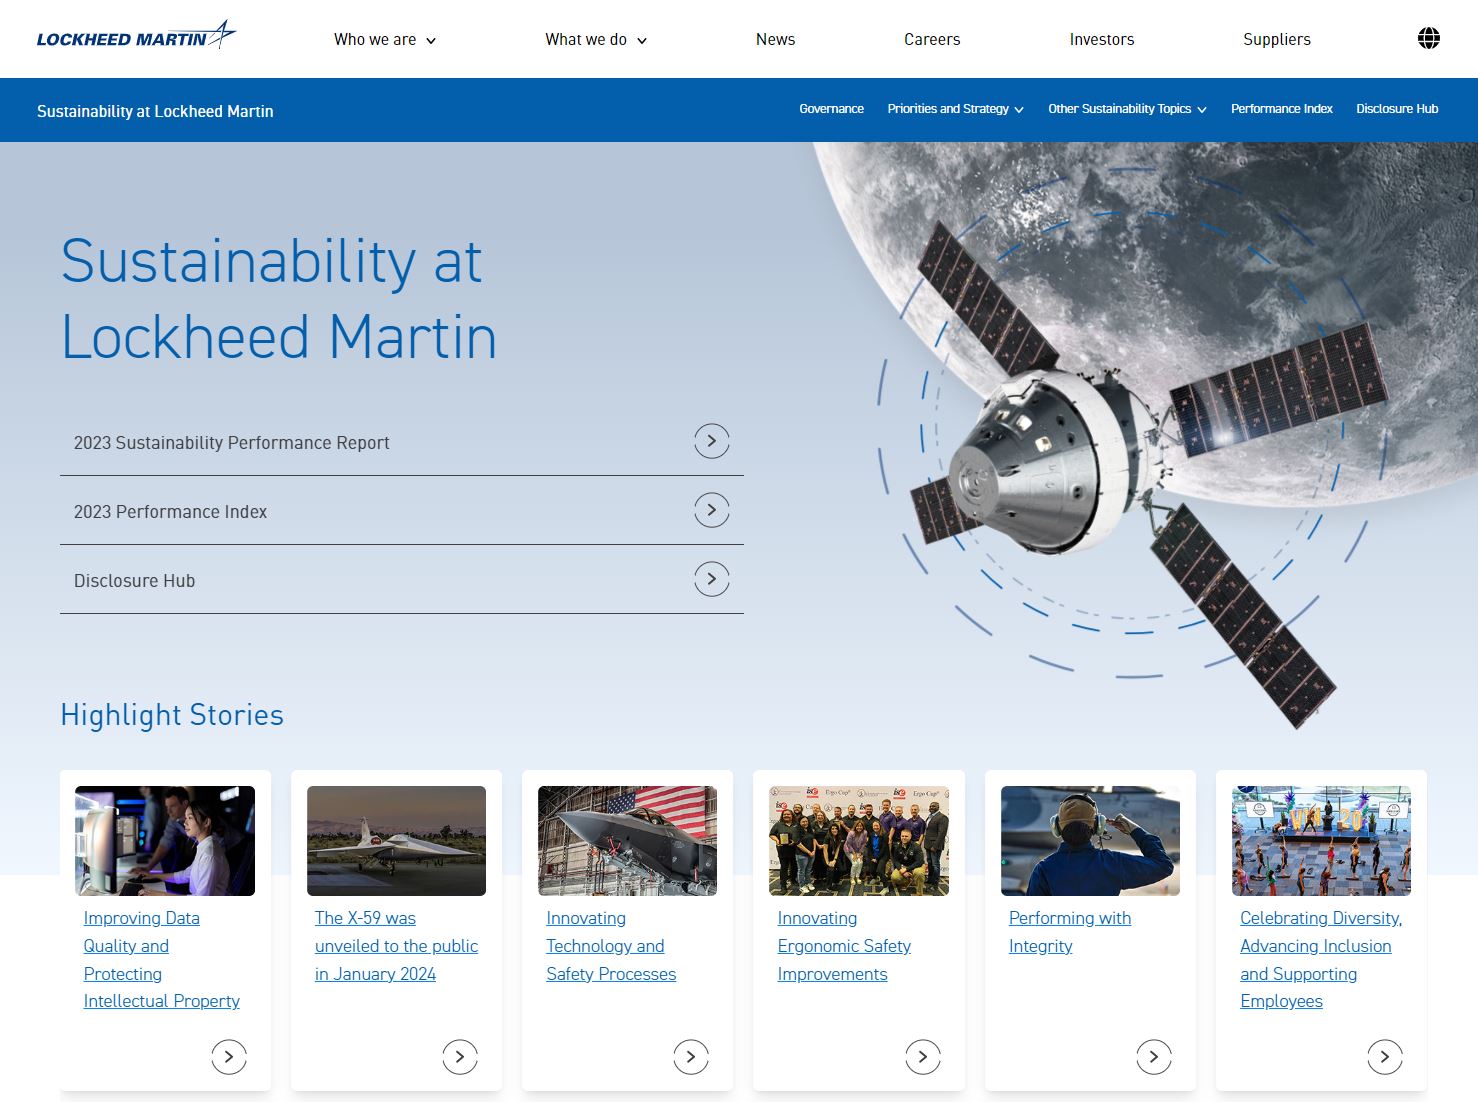Expand Priorities and Strategy dropdown

coord(955,109)
